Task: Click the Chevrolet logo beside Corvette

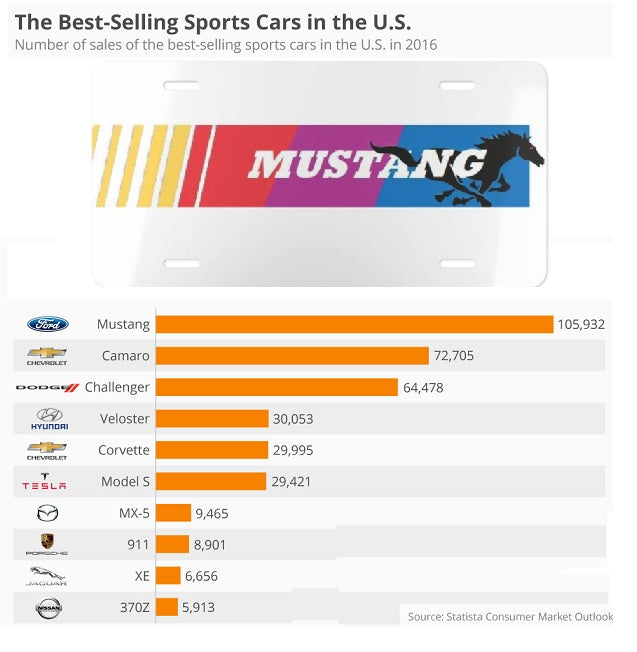Action: click(47, 450)
